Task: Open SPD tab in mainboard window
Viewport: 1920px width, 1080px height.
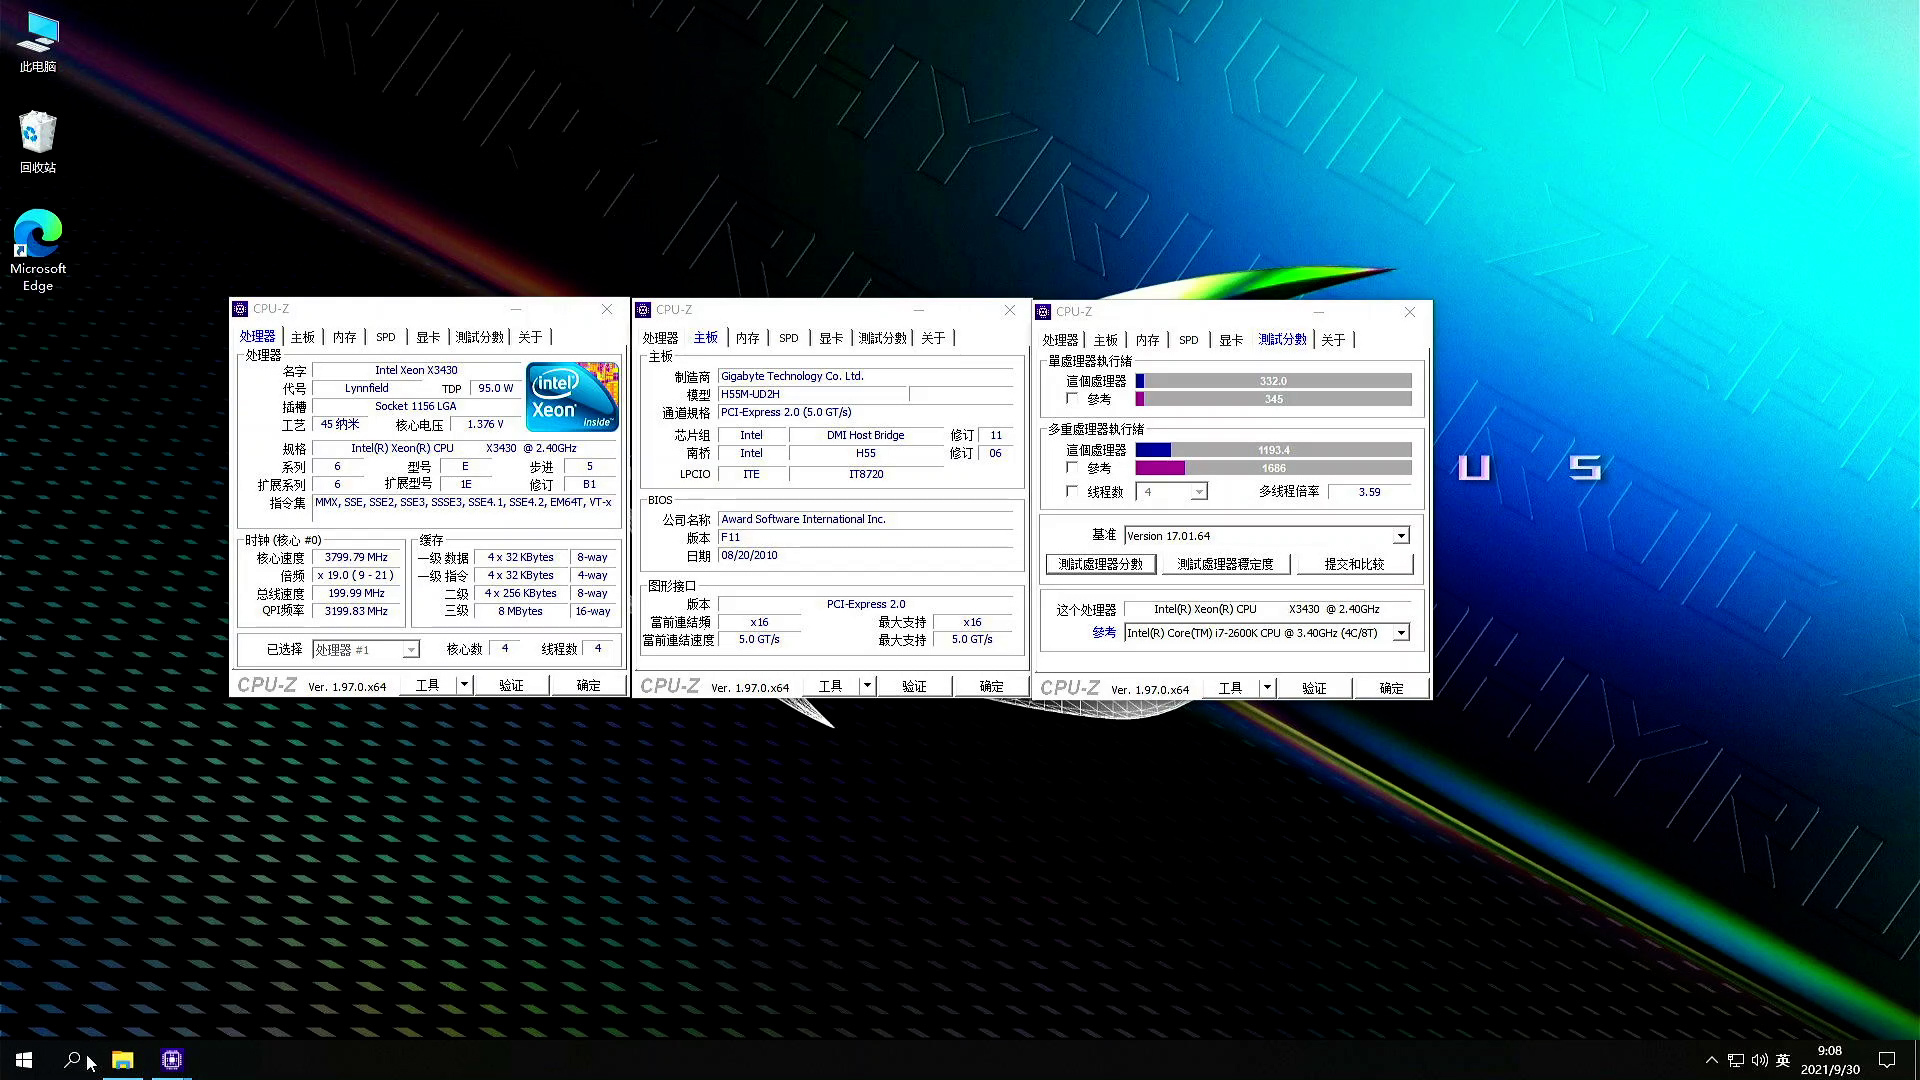Action: [789, 339]
